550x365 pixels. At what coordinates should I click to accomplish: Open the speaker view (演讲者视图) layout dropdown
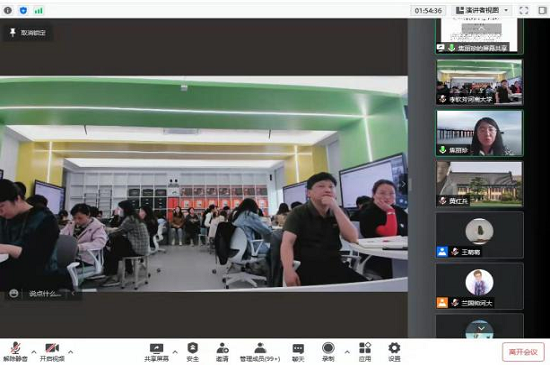[x=482, y=10]
